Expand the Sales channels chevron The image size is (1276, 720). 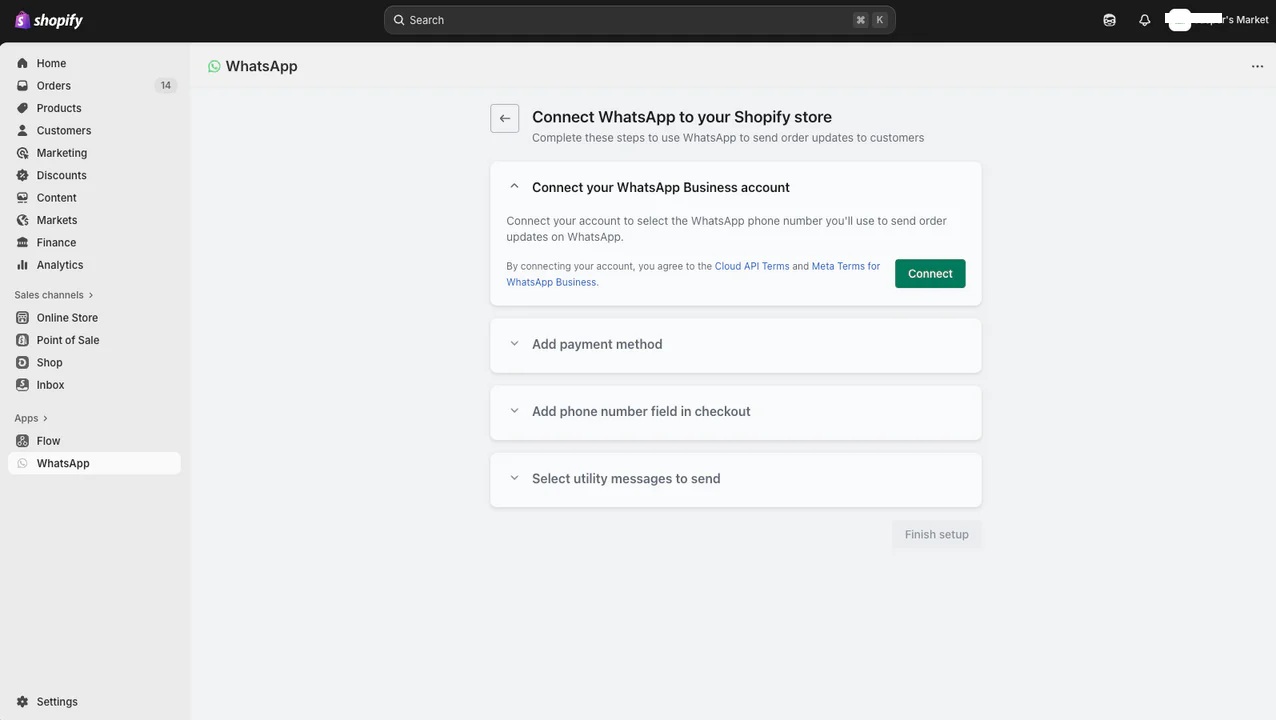pos(91,295)
